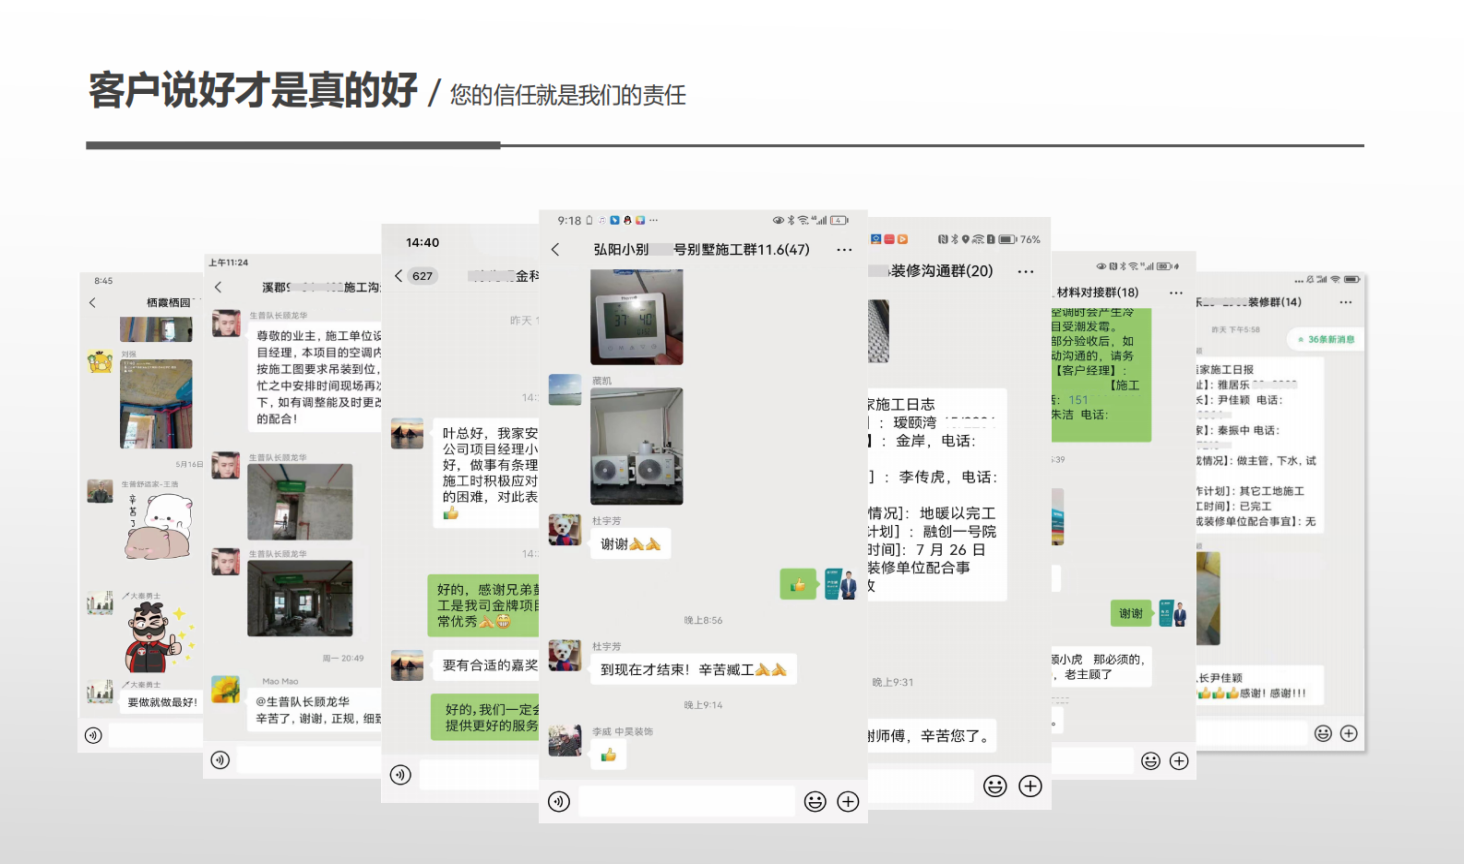1464x864 pixels.
Task: Open more options in 弘阳小别 施工群 chat
Action: coord(845,250)
